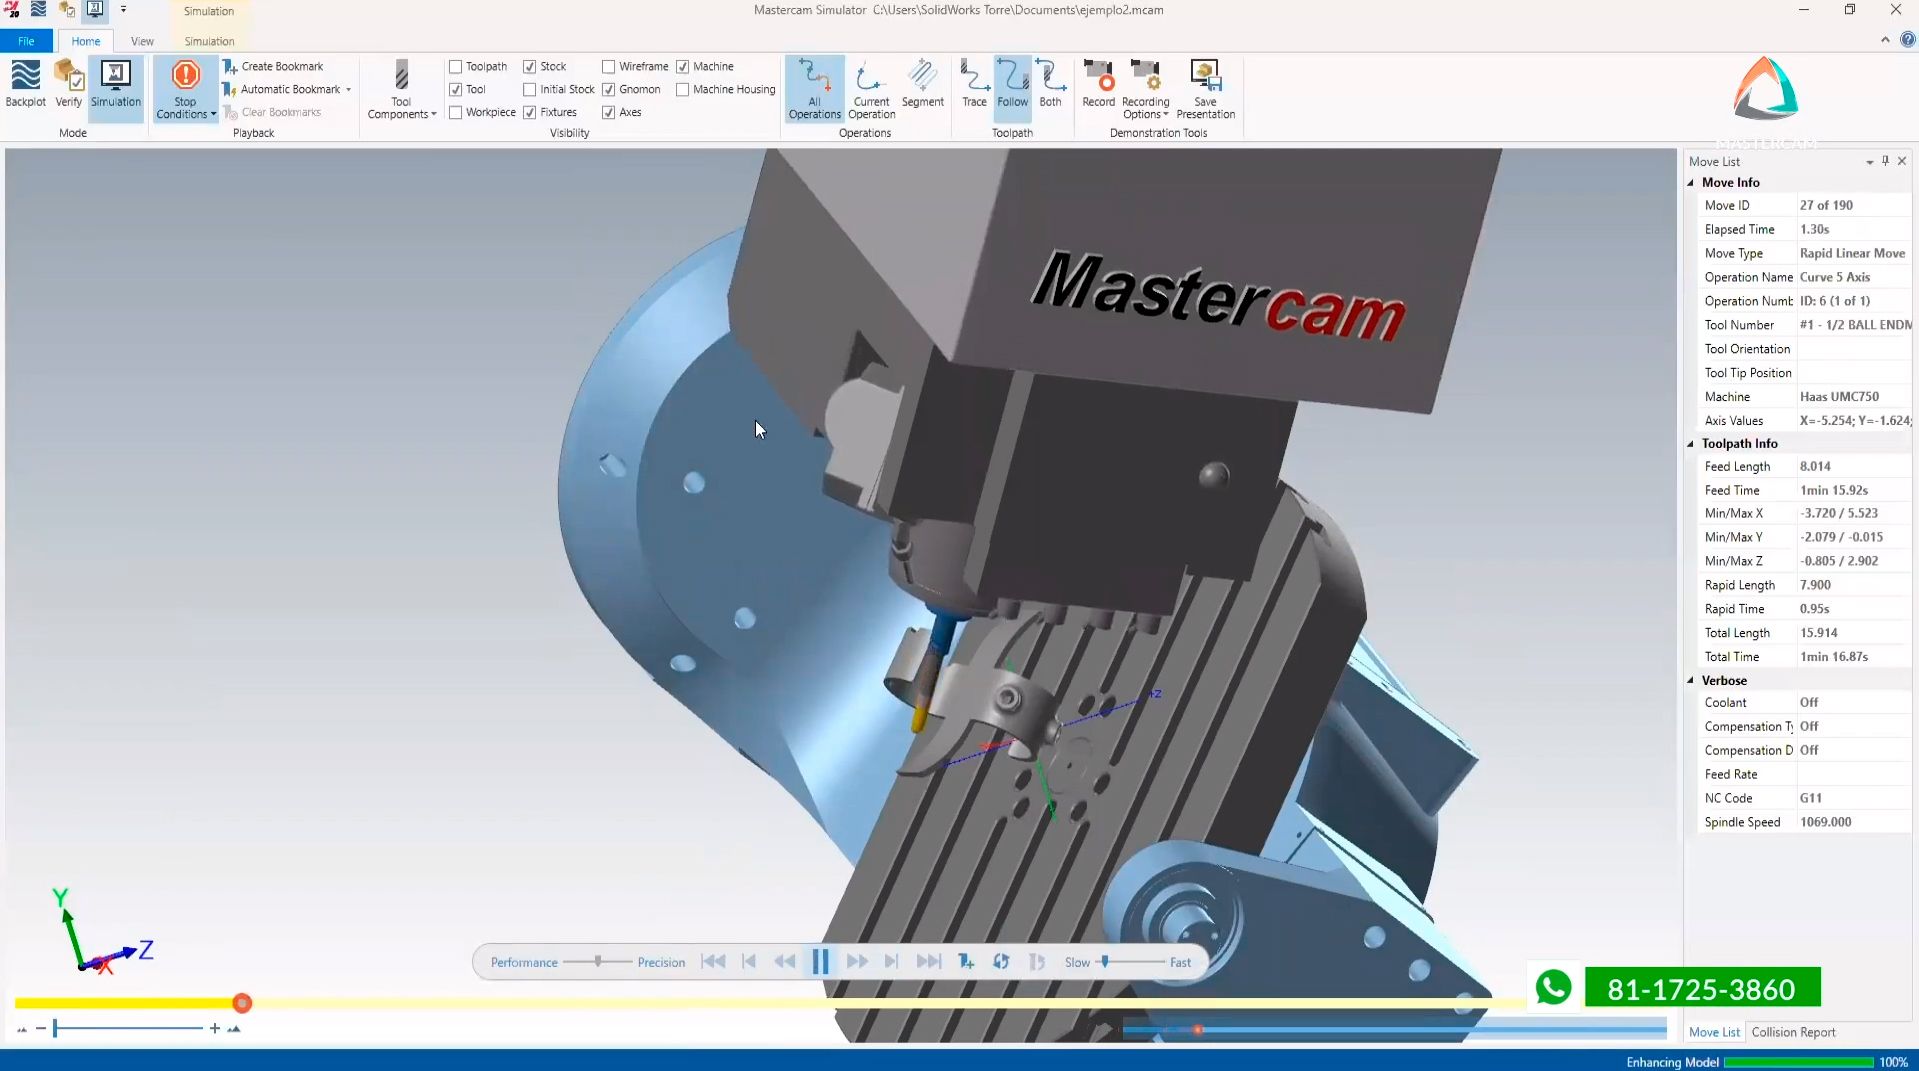Pause the simulation playback
Viewport: 1919px width, 1071px height.
pos(820,961)
